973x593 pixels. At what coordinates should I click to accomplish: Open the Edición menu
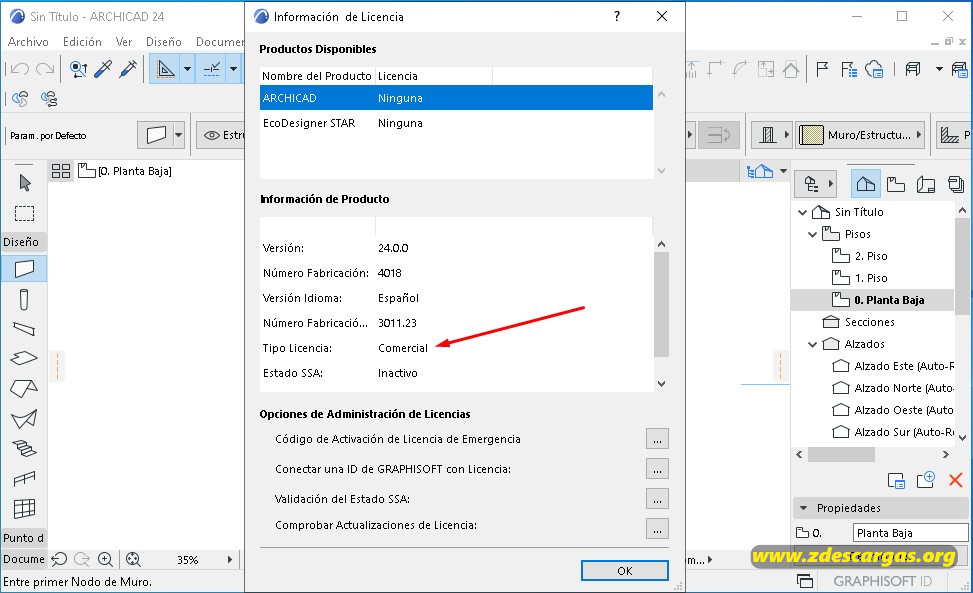82,42
